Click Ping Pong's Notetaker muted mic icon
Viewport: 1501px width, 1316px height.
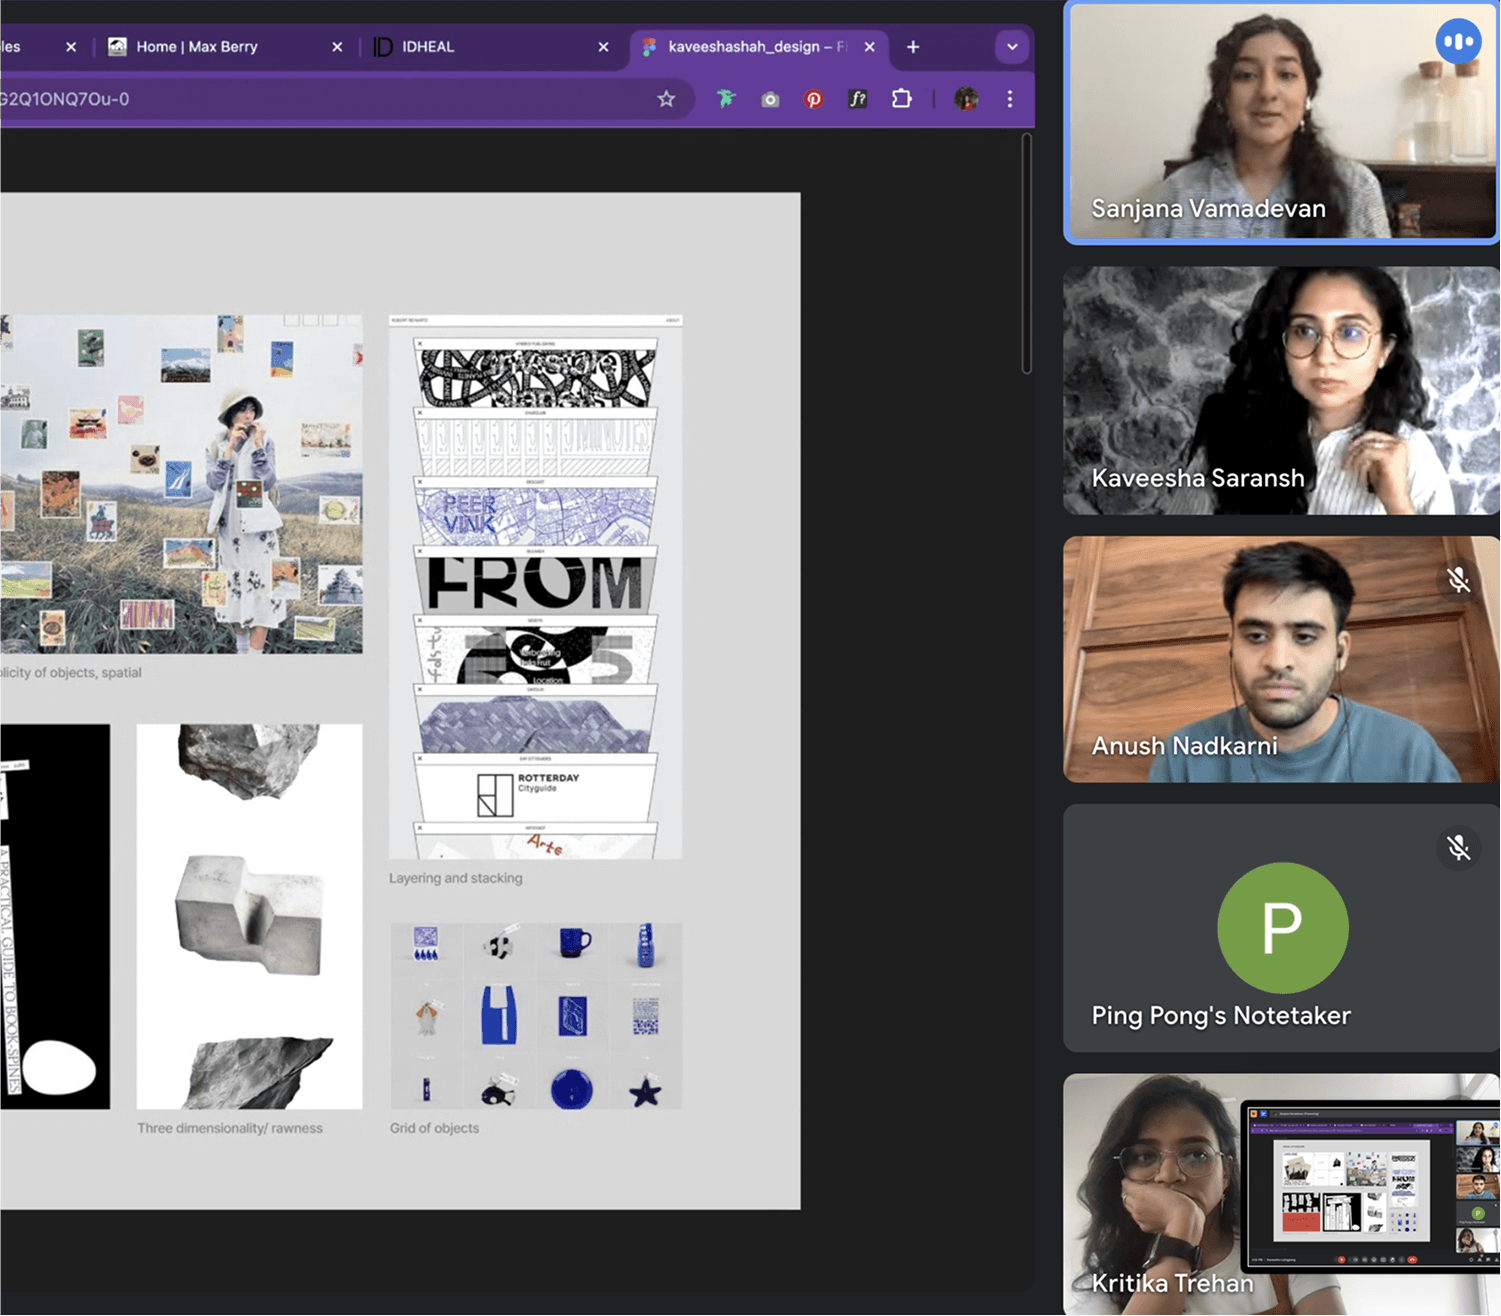(1458, 848)
